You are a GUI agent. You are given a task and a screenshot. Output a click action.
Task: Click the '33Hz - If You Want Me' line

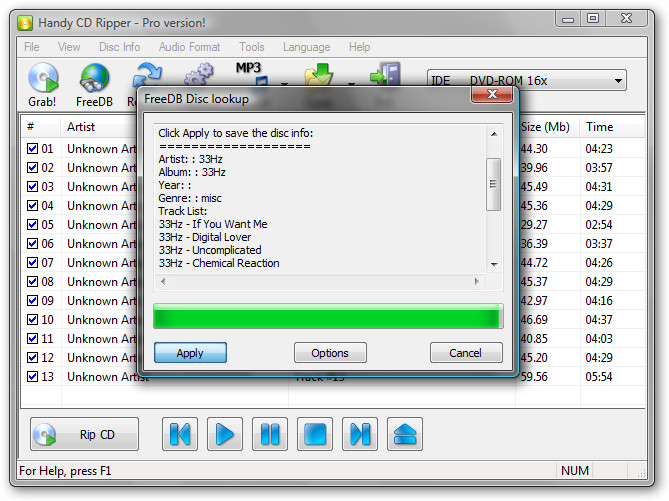click(x=213, y=224)
